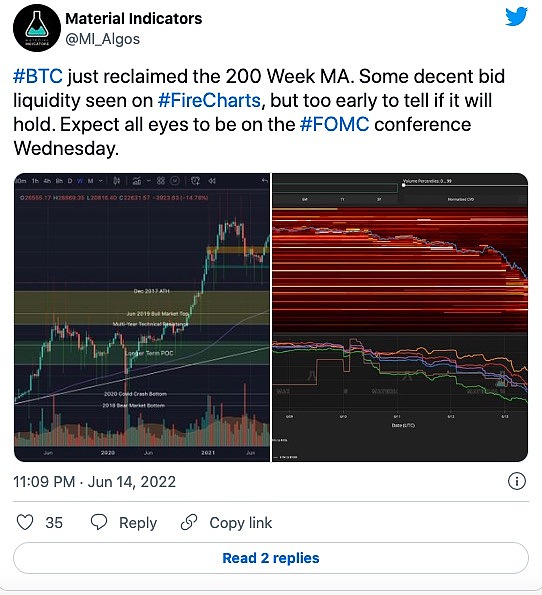Select the candlestick chart style icon
Image resolution: width=542 pixels, height=595 pixels.
[117, 181]
